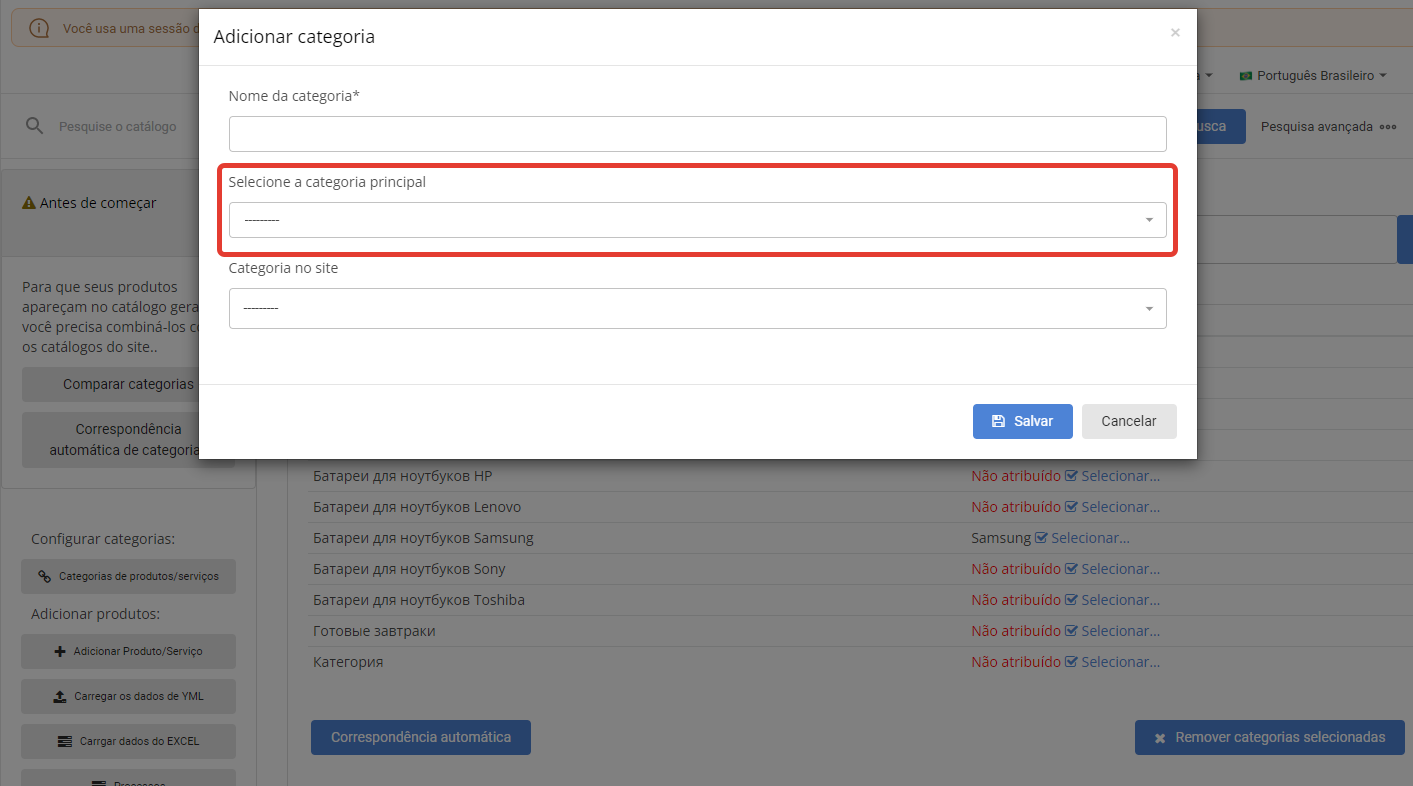Open the Português Brasileiro language menu

(1313, 76)
